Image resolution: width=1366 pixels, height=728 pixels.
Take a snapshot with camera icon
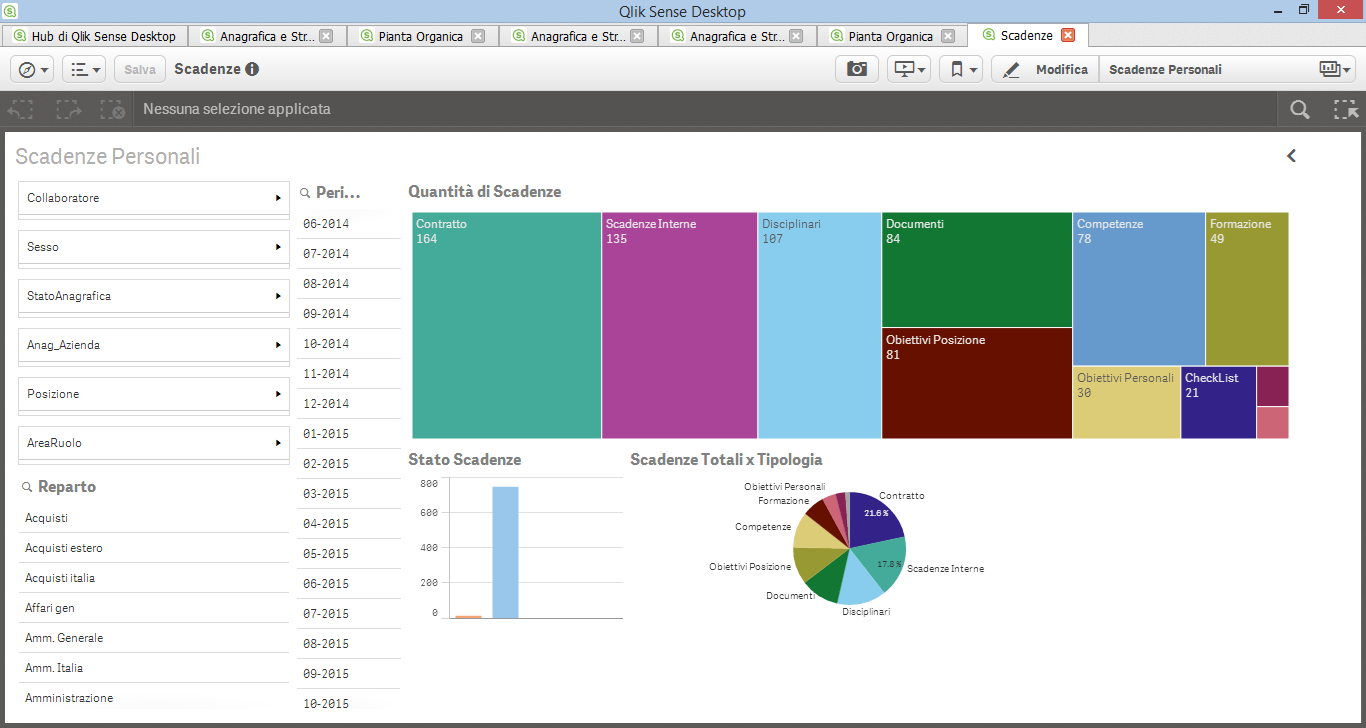(x=857, y=69)
